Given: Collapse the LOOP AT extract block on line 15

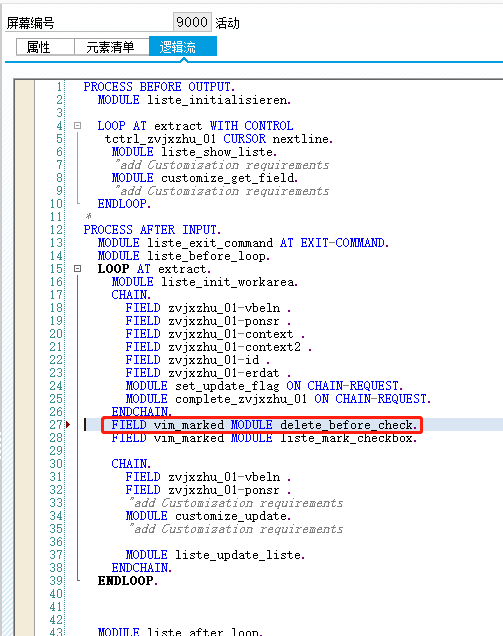Looking at the screenshot, I should click(77, 269).
